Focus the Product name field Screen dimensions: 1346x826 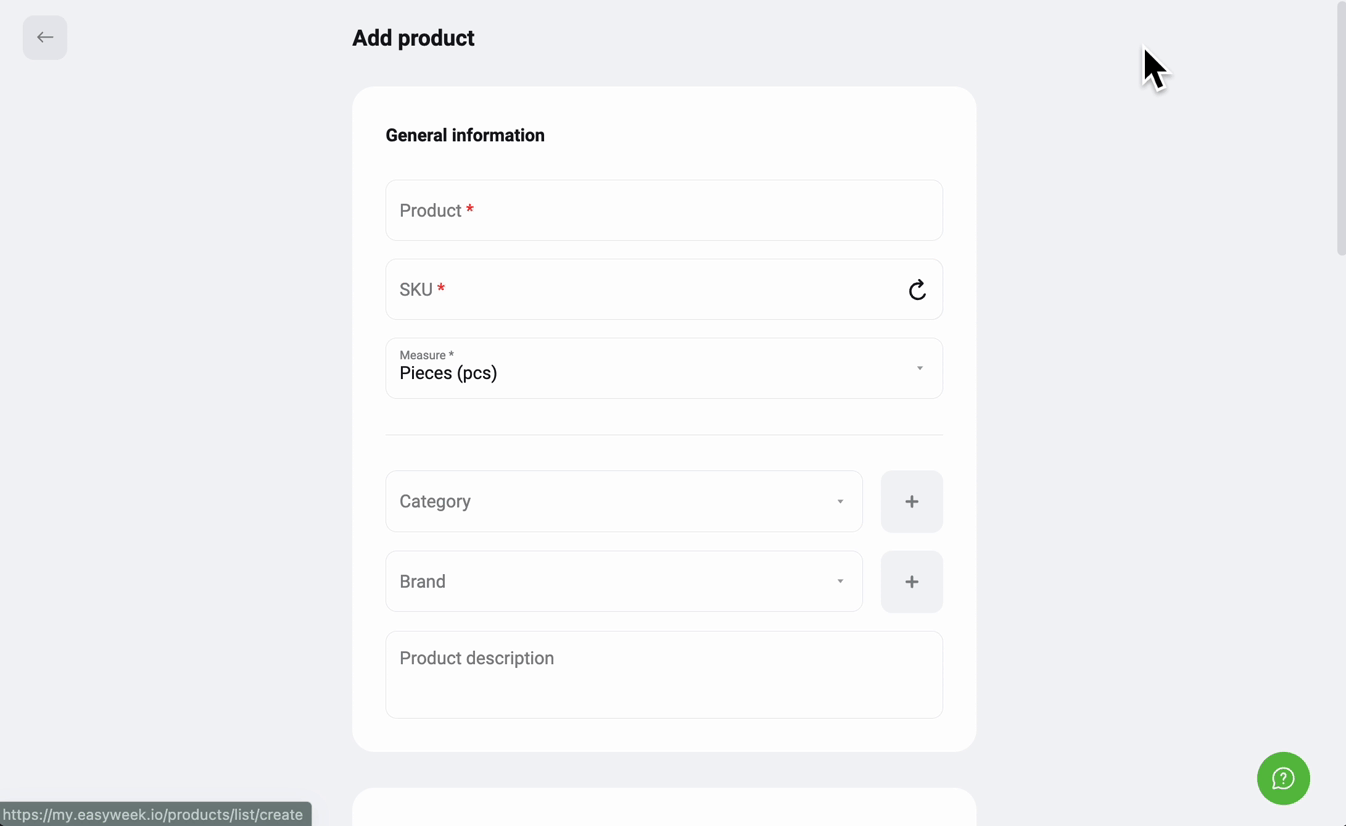[664, 211]
